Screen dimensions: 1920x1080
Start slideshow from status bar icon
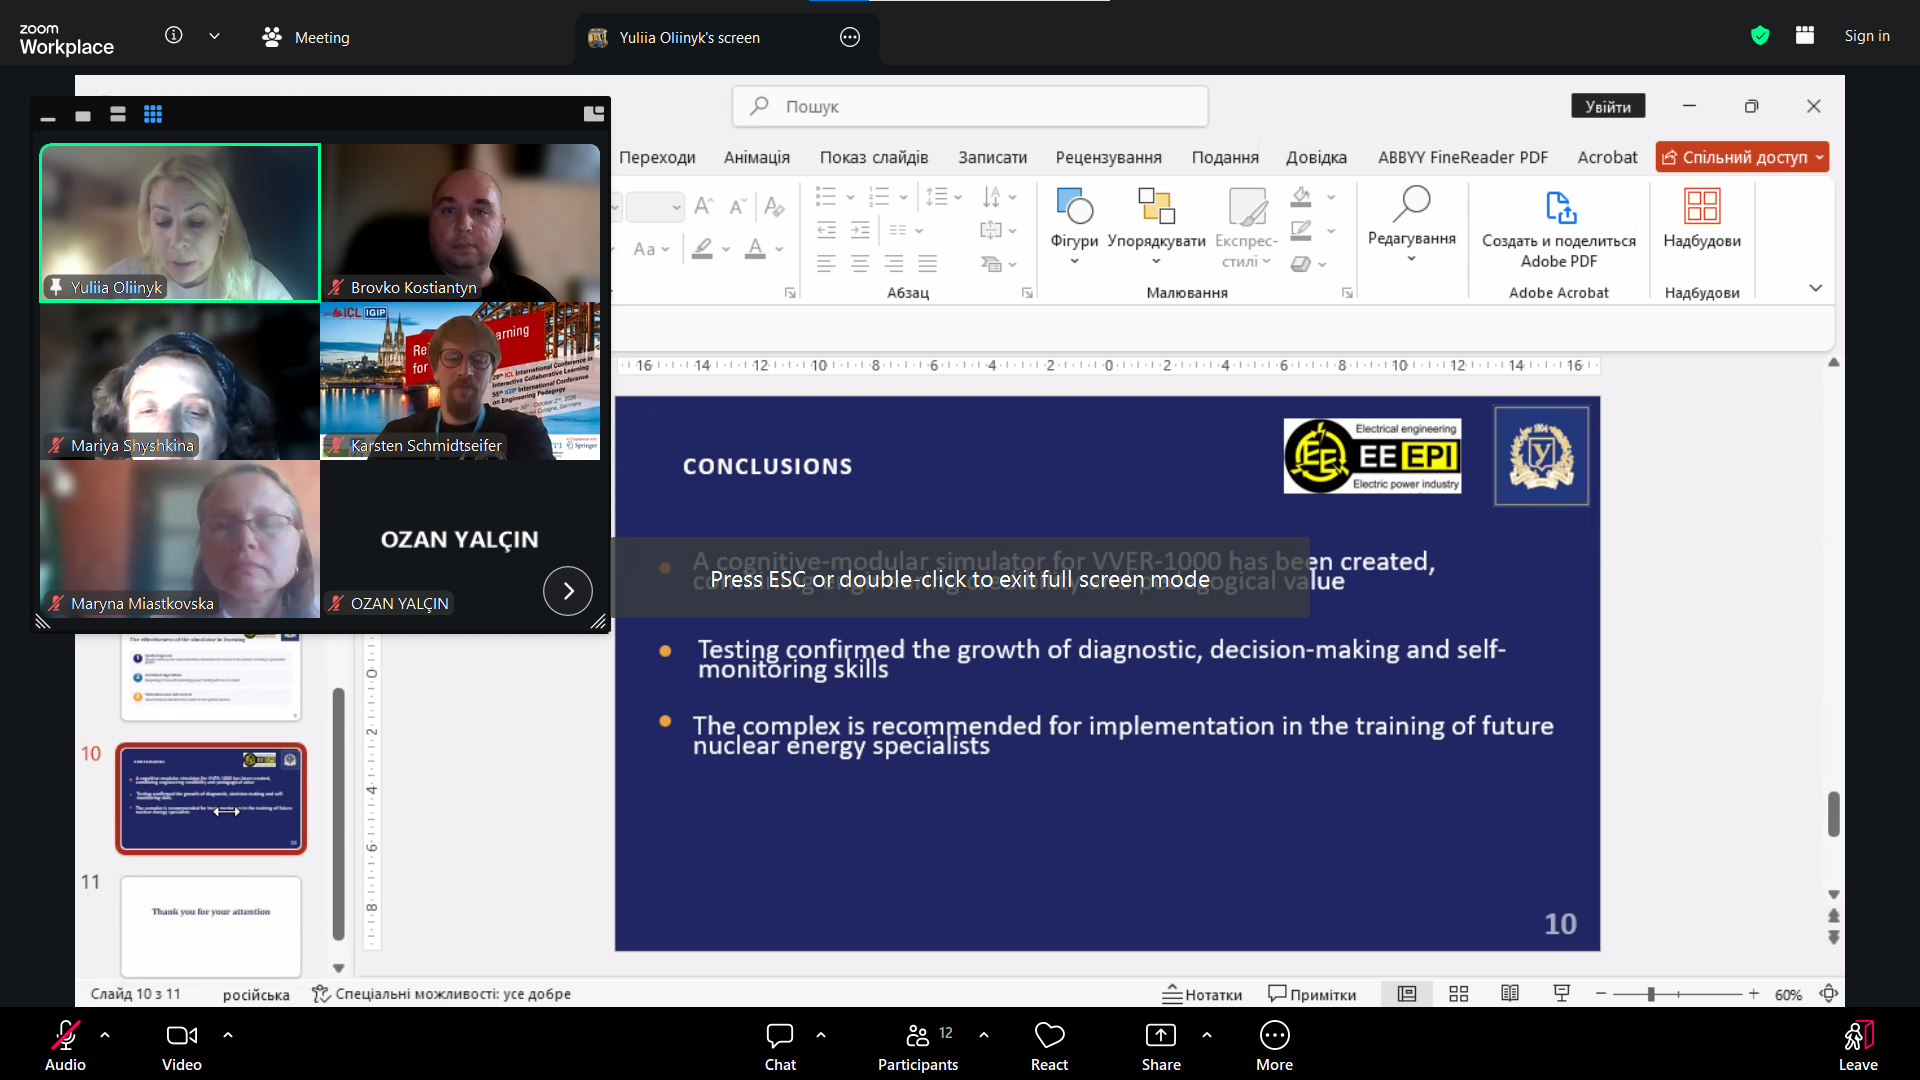pos(1561,994)
